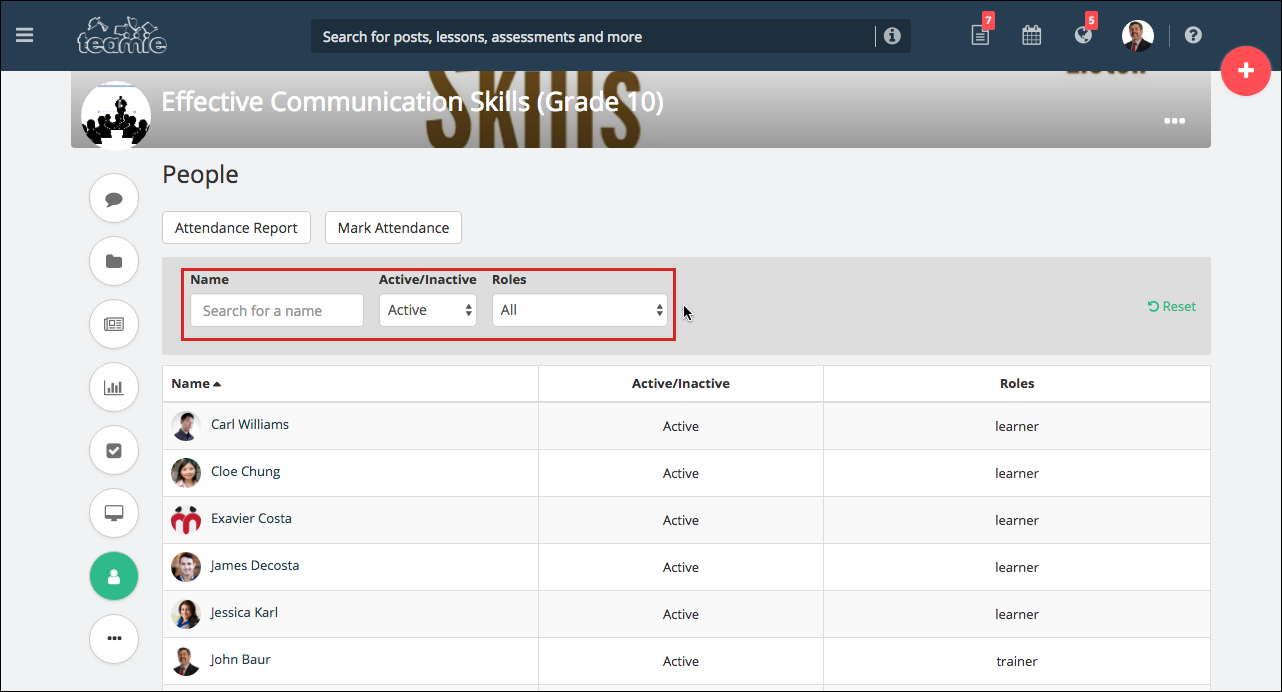This screenshot has width=1282, height=692.
Task: Focus the Search for a name field
Action: point(277,310)
